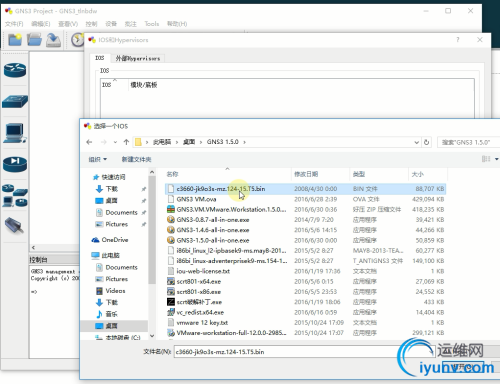Click the Desktop breadcrumb in address bar
This screenshot has width=500, height=384.
189,142
